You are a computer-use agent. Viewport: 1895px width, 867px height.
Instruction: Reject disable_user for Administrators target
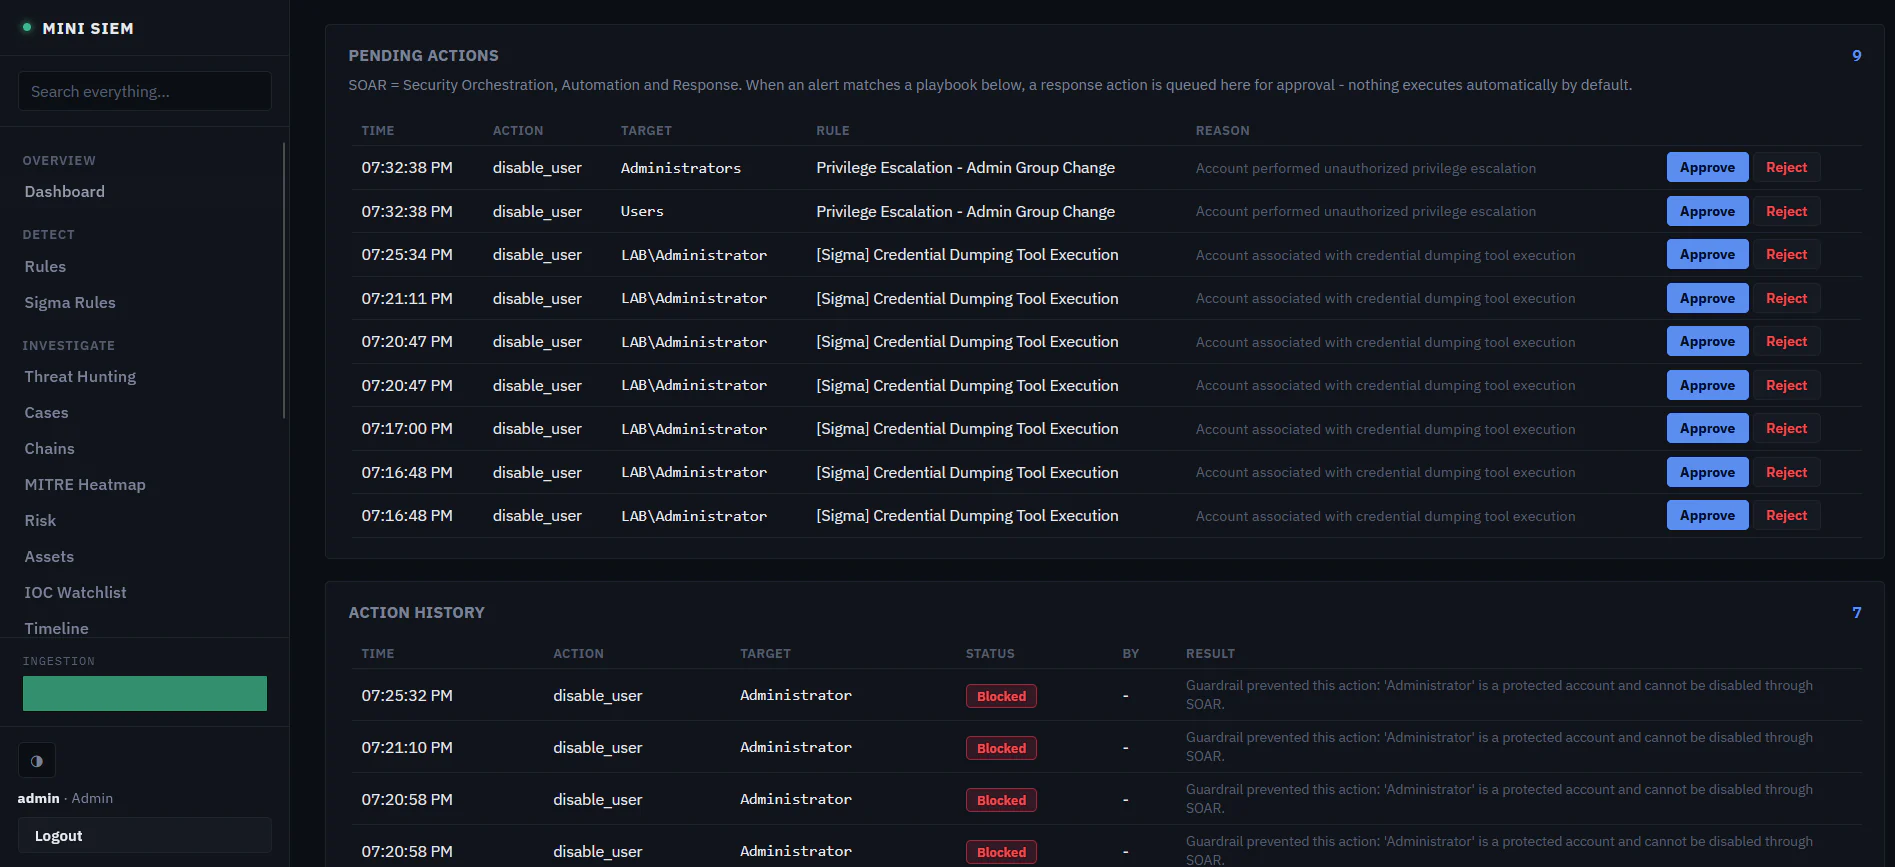pos(1786,167)
